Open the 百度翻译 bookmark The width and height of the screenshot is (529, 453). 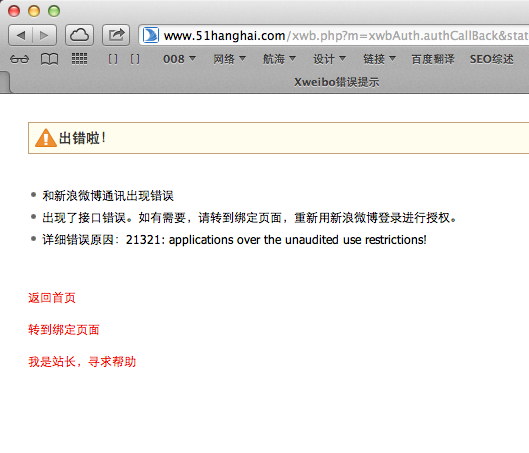point(433,59)
